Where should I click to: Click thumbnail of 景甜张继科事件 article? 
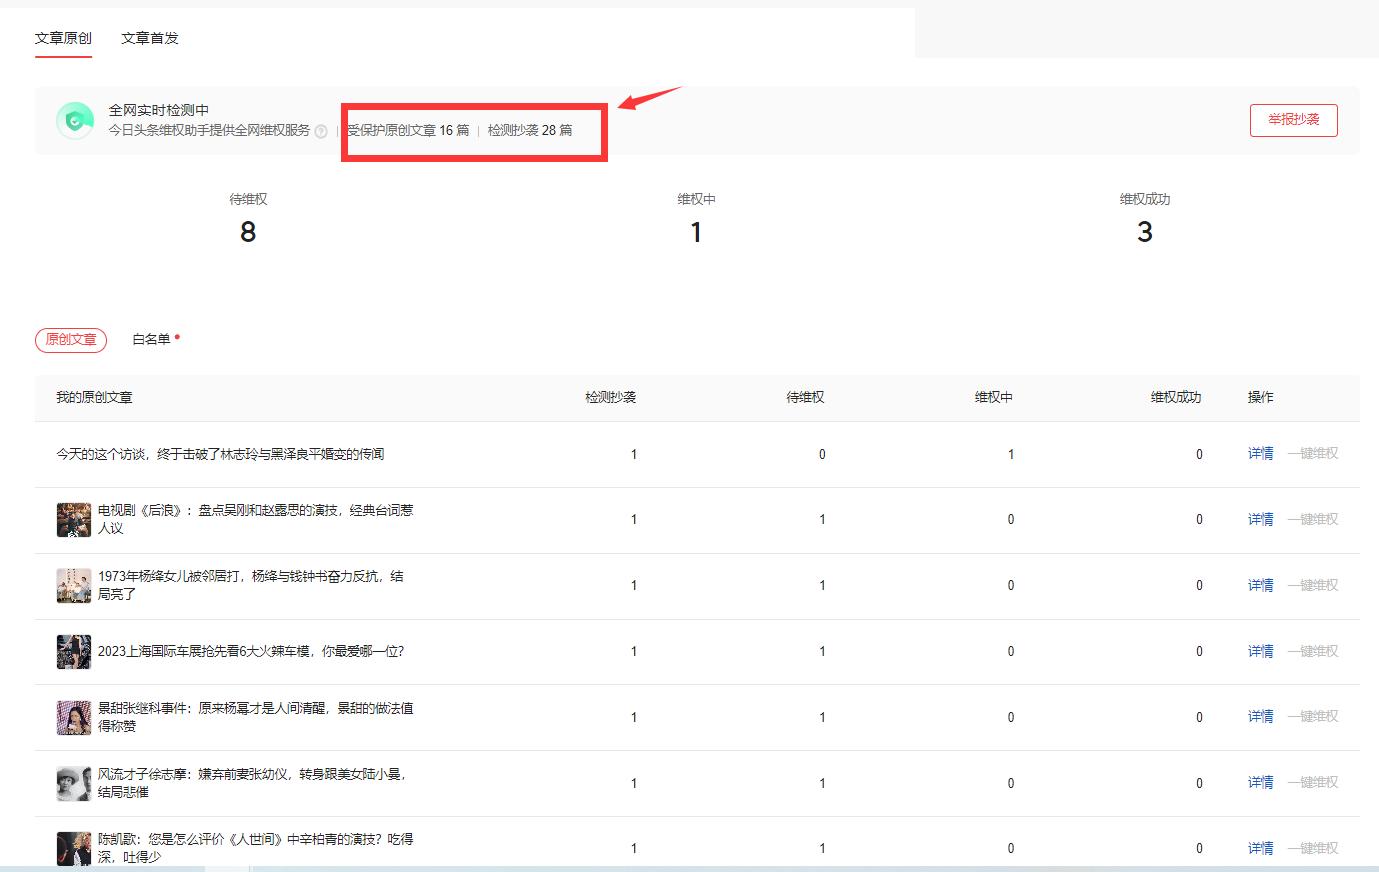[74, 717]
